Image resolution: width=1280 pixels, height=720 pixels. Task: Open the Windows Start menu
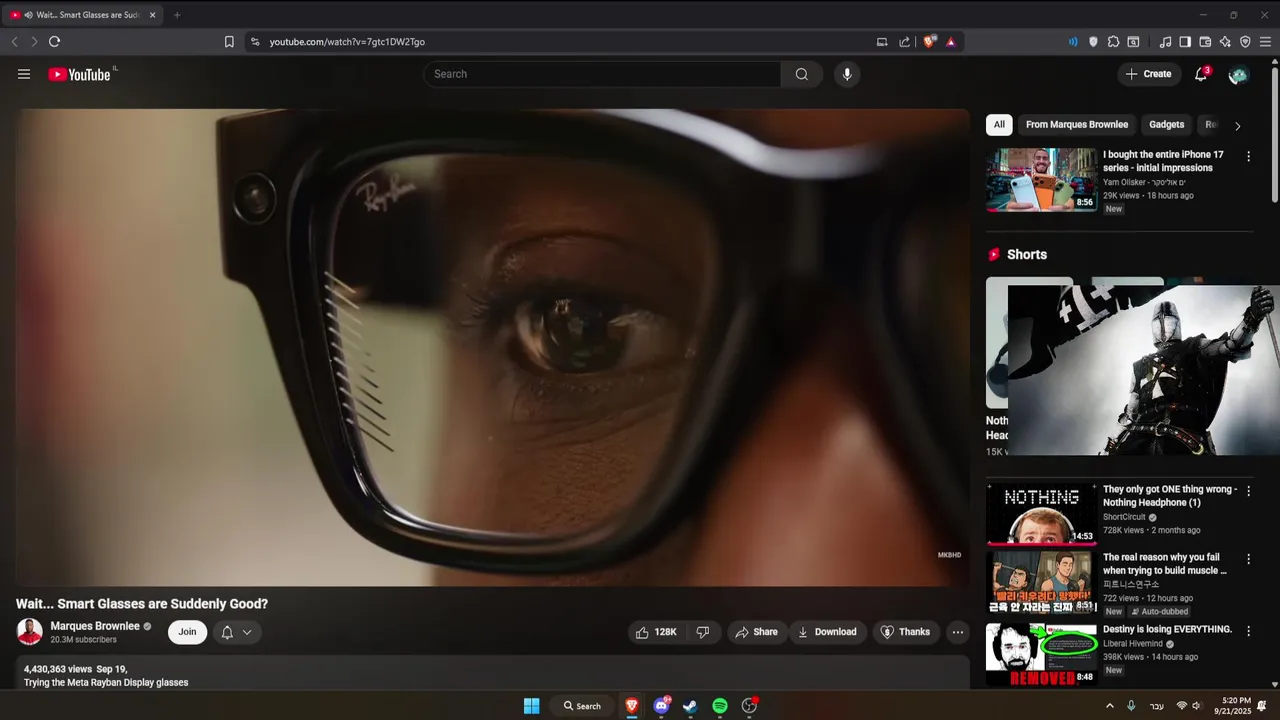point(531,706)
